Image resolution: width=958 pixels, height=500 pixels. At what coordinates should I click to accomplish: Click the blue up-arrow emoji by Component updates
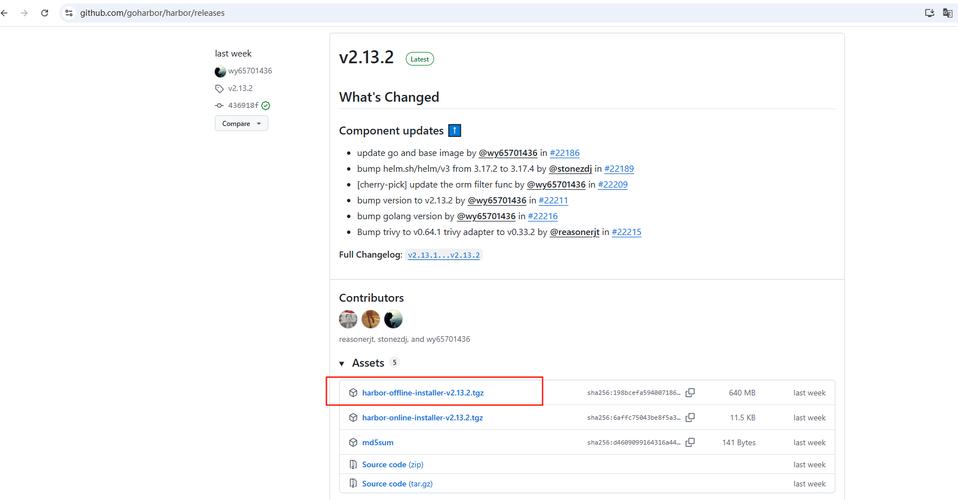point(455,131)
